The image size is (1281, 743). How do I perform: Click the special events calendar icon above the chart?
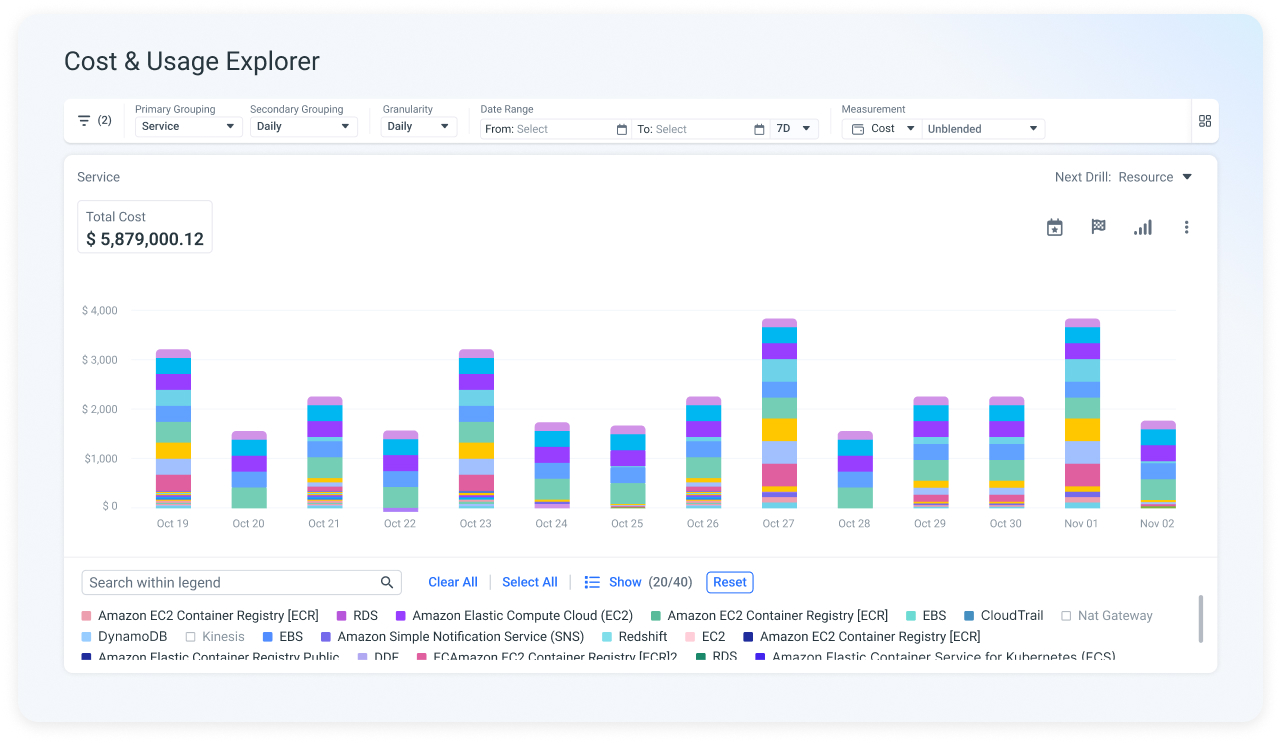(x=1054, y=227)
